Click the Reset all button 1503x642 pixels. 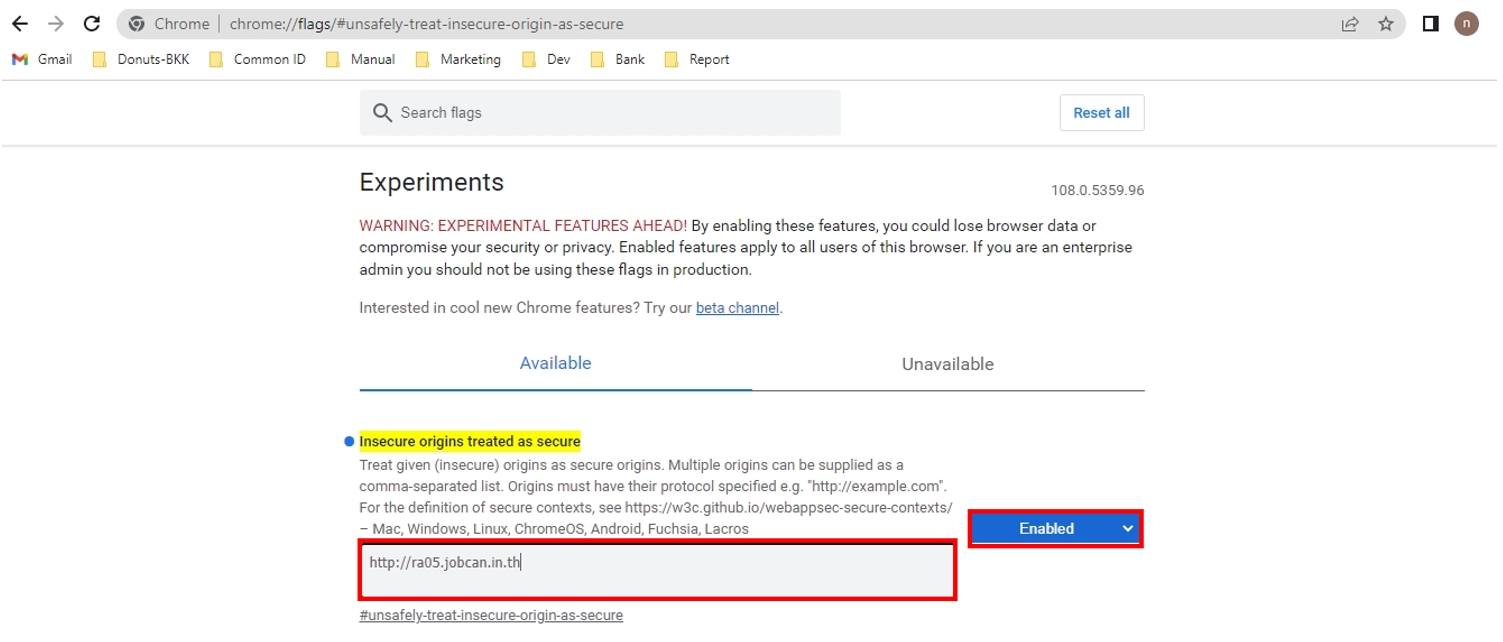1101,113
